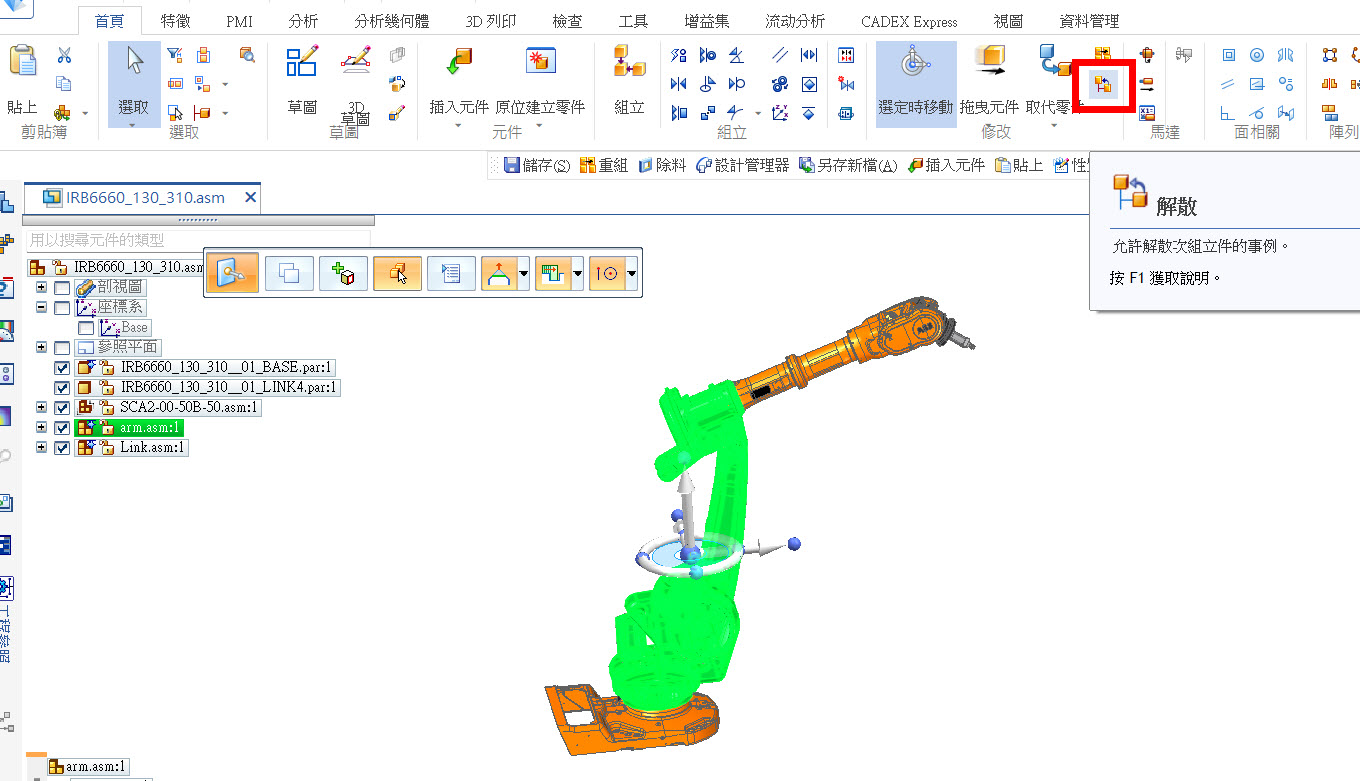Expand the SCA2-00-50B-50.asm:1 node
The width and height of the screenshot is (1360, 781).
41,408
